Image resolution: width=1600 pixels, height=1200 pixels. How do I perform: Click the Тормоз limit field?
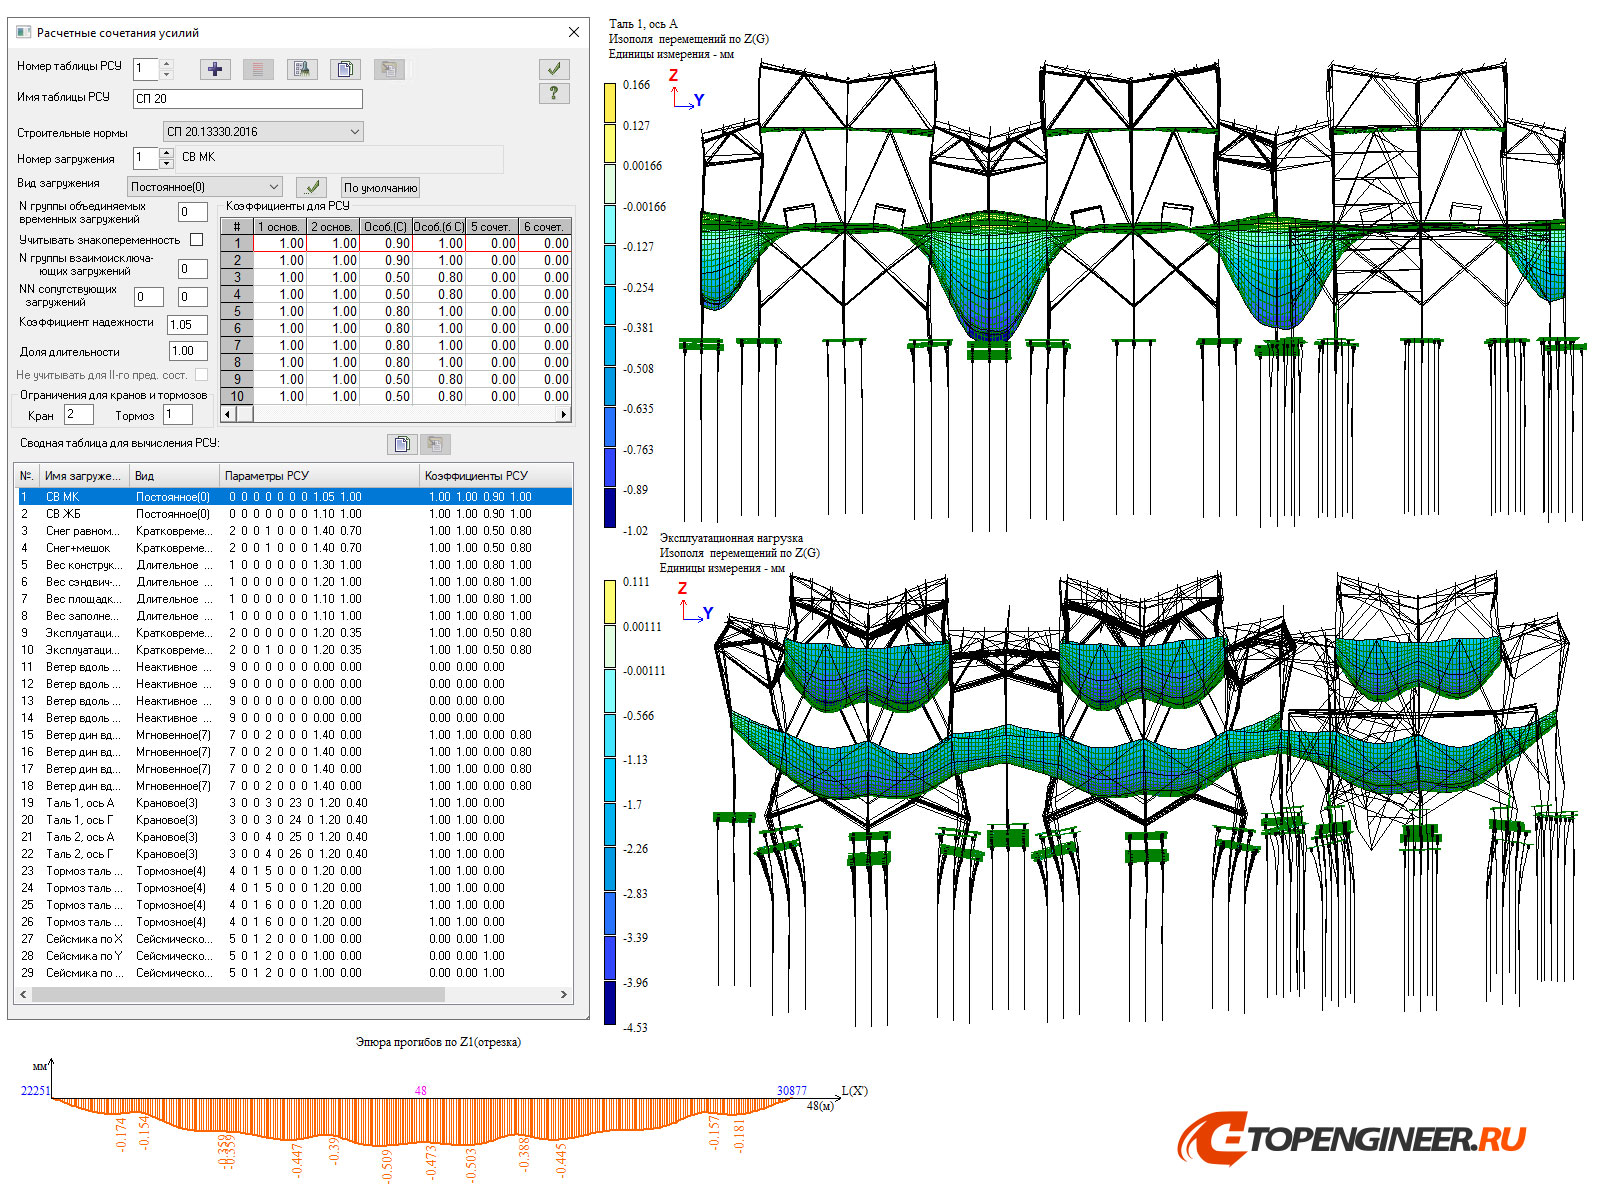(179, 415)
